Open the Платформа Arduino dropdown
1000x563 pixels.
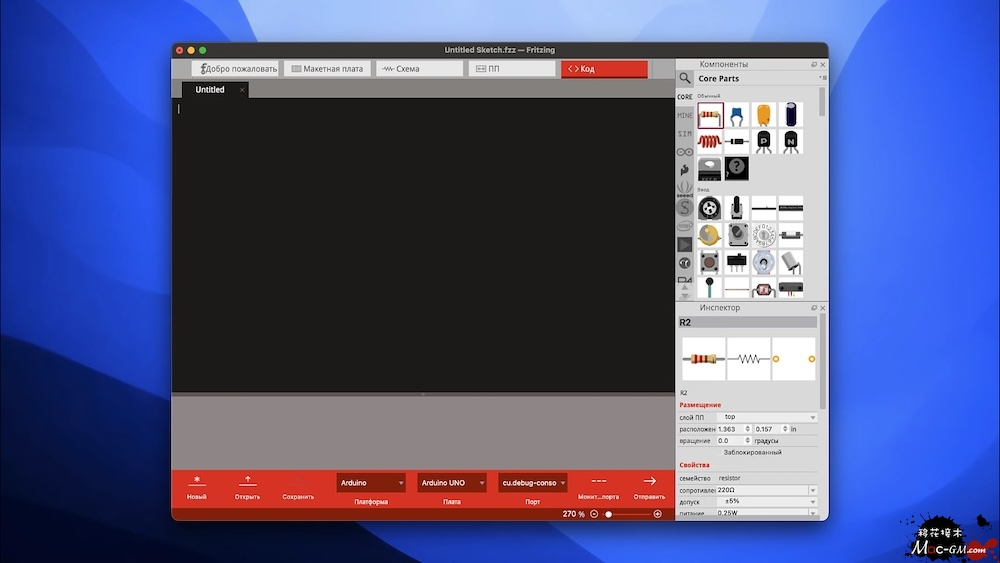(x=371, y=483)
